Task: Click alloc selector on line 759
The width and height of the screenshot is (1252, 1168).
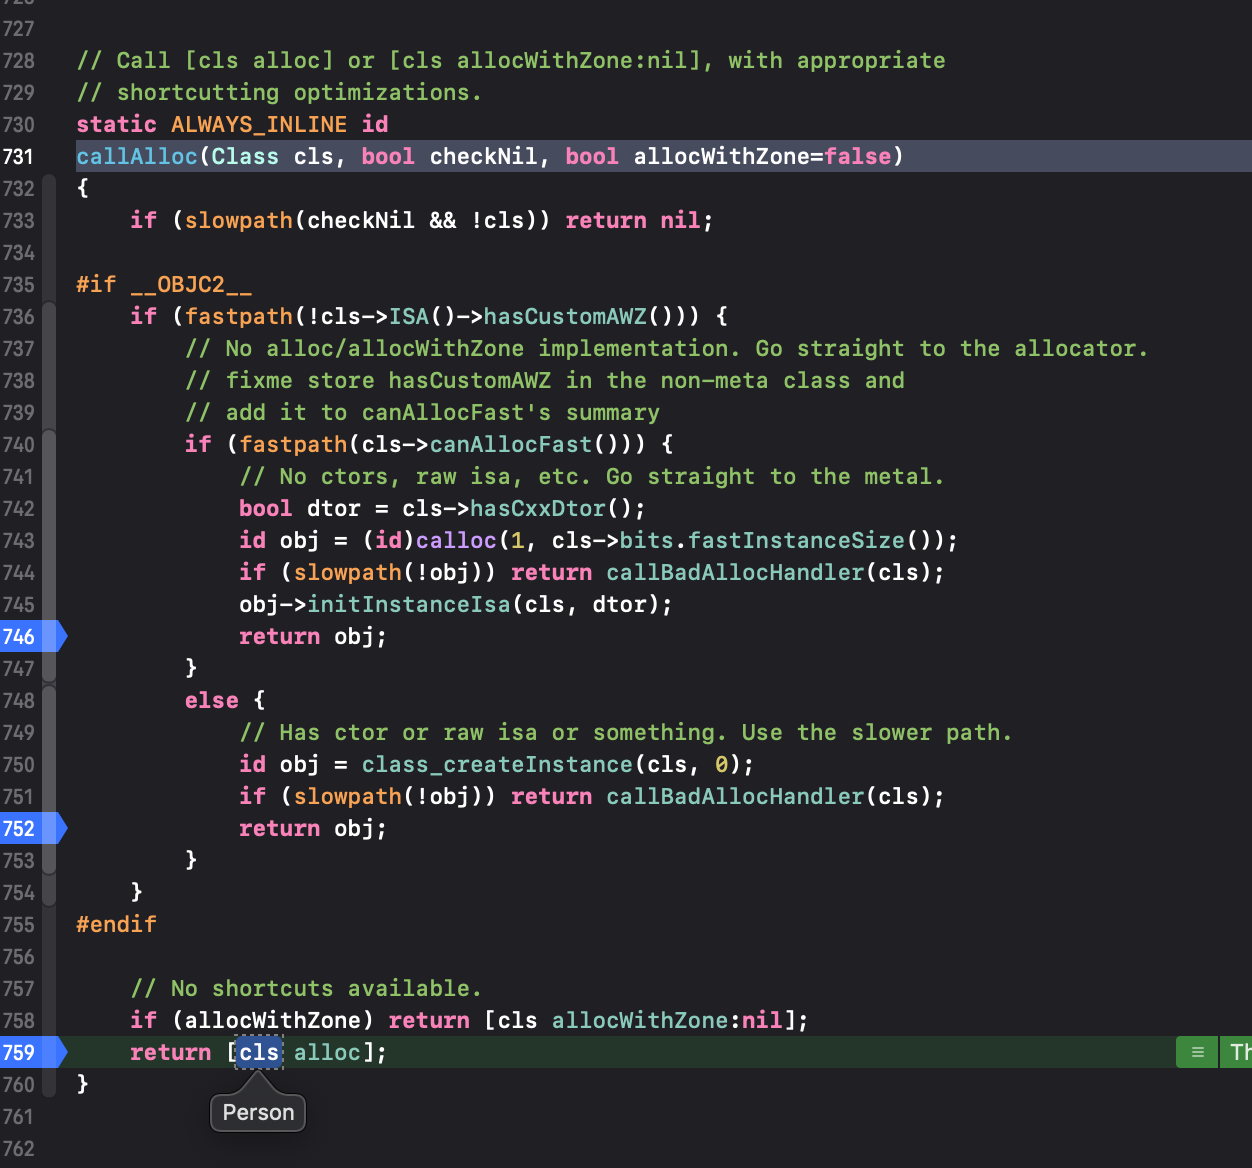Action: point(327,1052)
